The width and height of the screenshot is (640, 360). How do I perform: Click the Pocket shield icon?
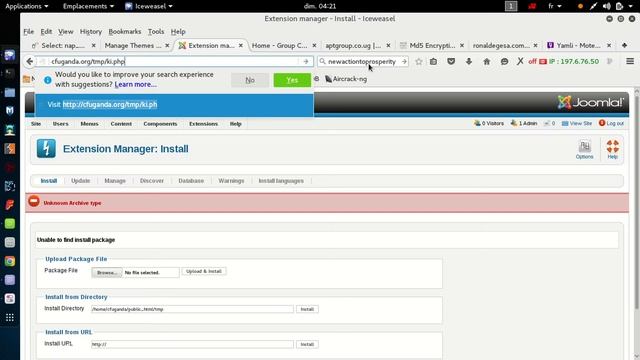pos(451,62)
